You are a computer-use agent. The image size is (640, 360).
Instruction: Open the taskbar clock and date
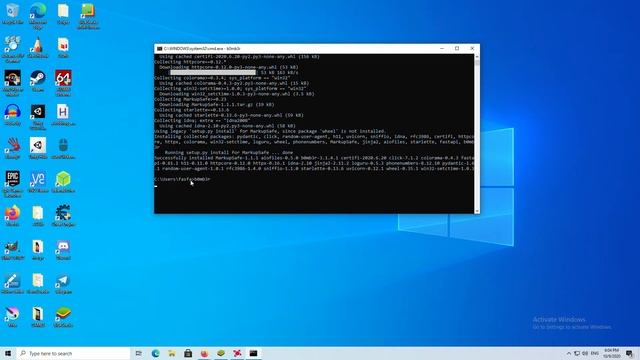tap(611, 353)
